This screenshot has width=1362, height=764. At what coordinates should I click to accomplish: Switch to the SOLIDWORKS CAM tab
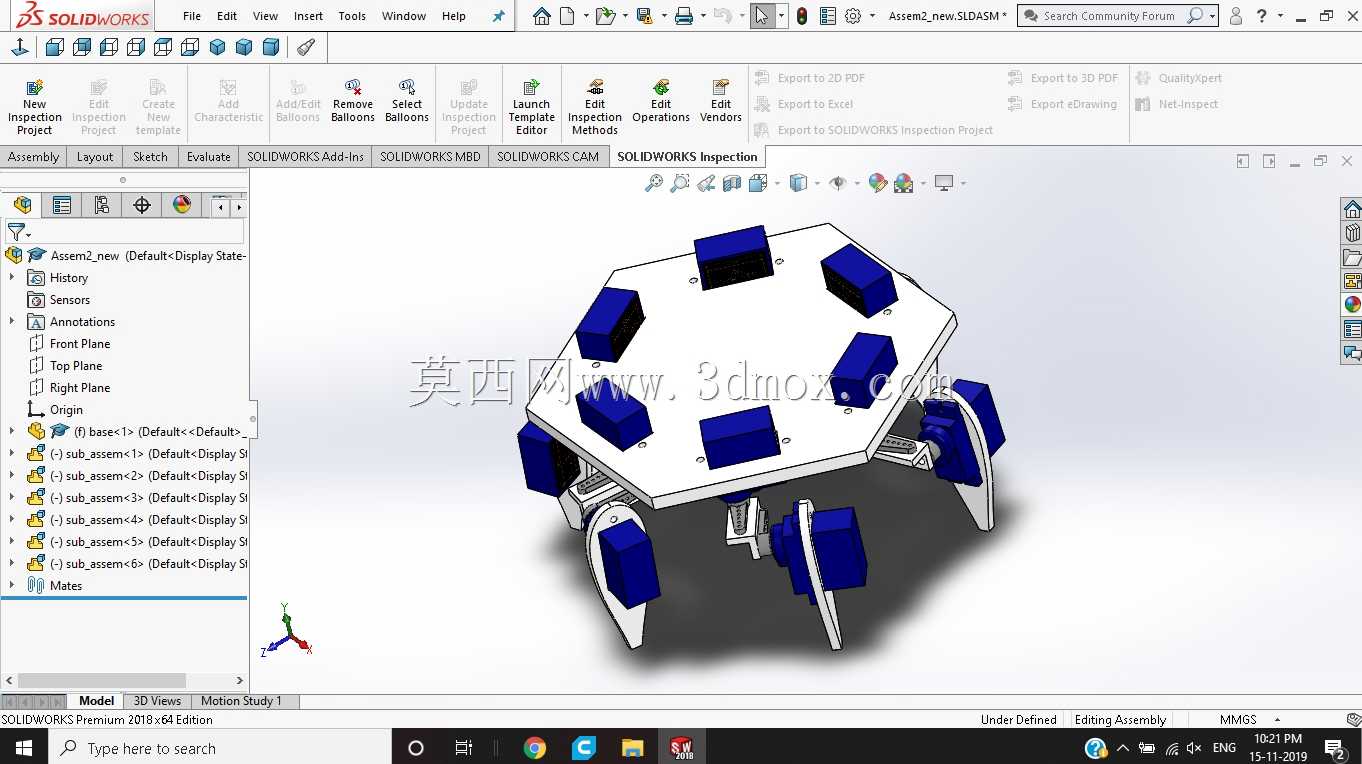[x=548, y=157]
